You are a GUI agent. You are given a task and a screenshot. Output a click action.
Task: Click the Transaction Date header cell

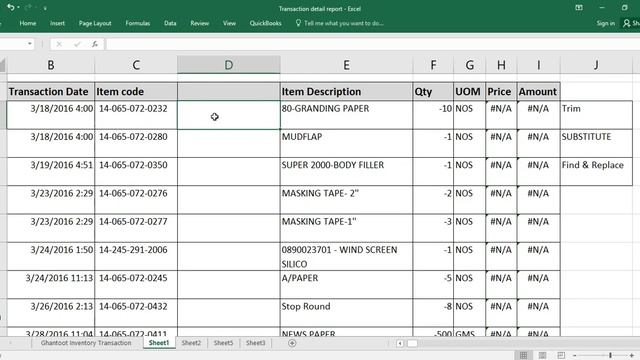click(x=51, y=91)
